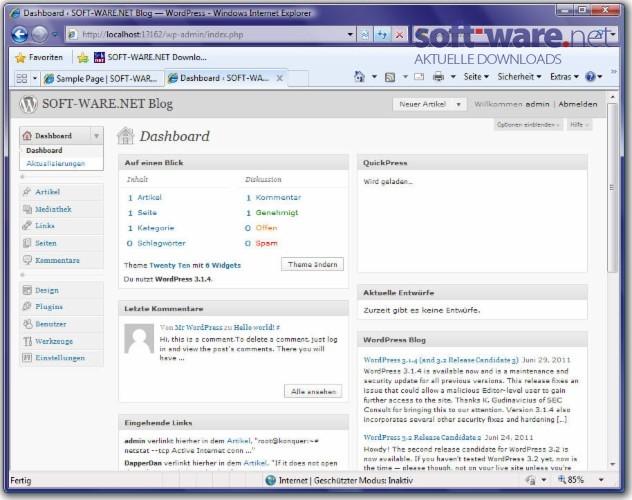
Task: Collapse the Dashboard sidebar menu arrow
Action: [x=96, y=136]
